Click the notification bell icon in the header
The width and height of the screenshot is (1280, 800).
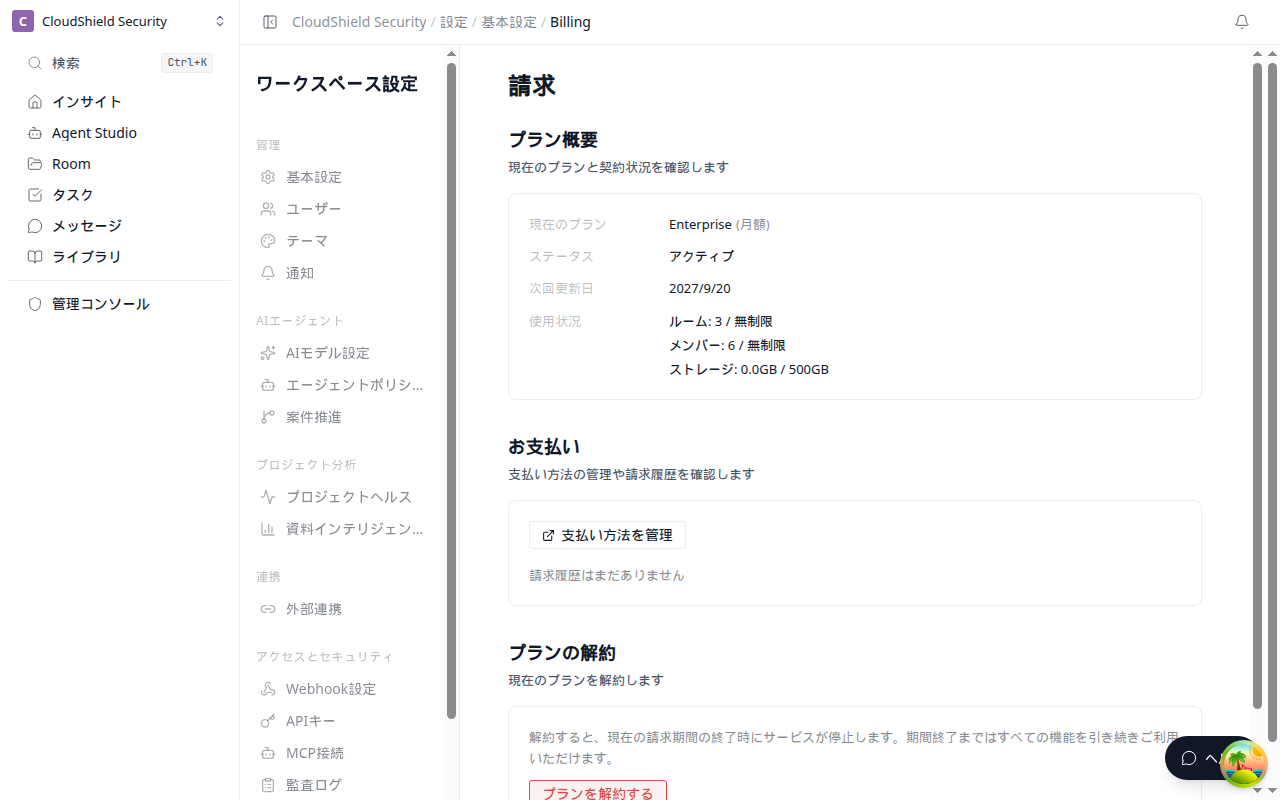1242,22
